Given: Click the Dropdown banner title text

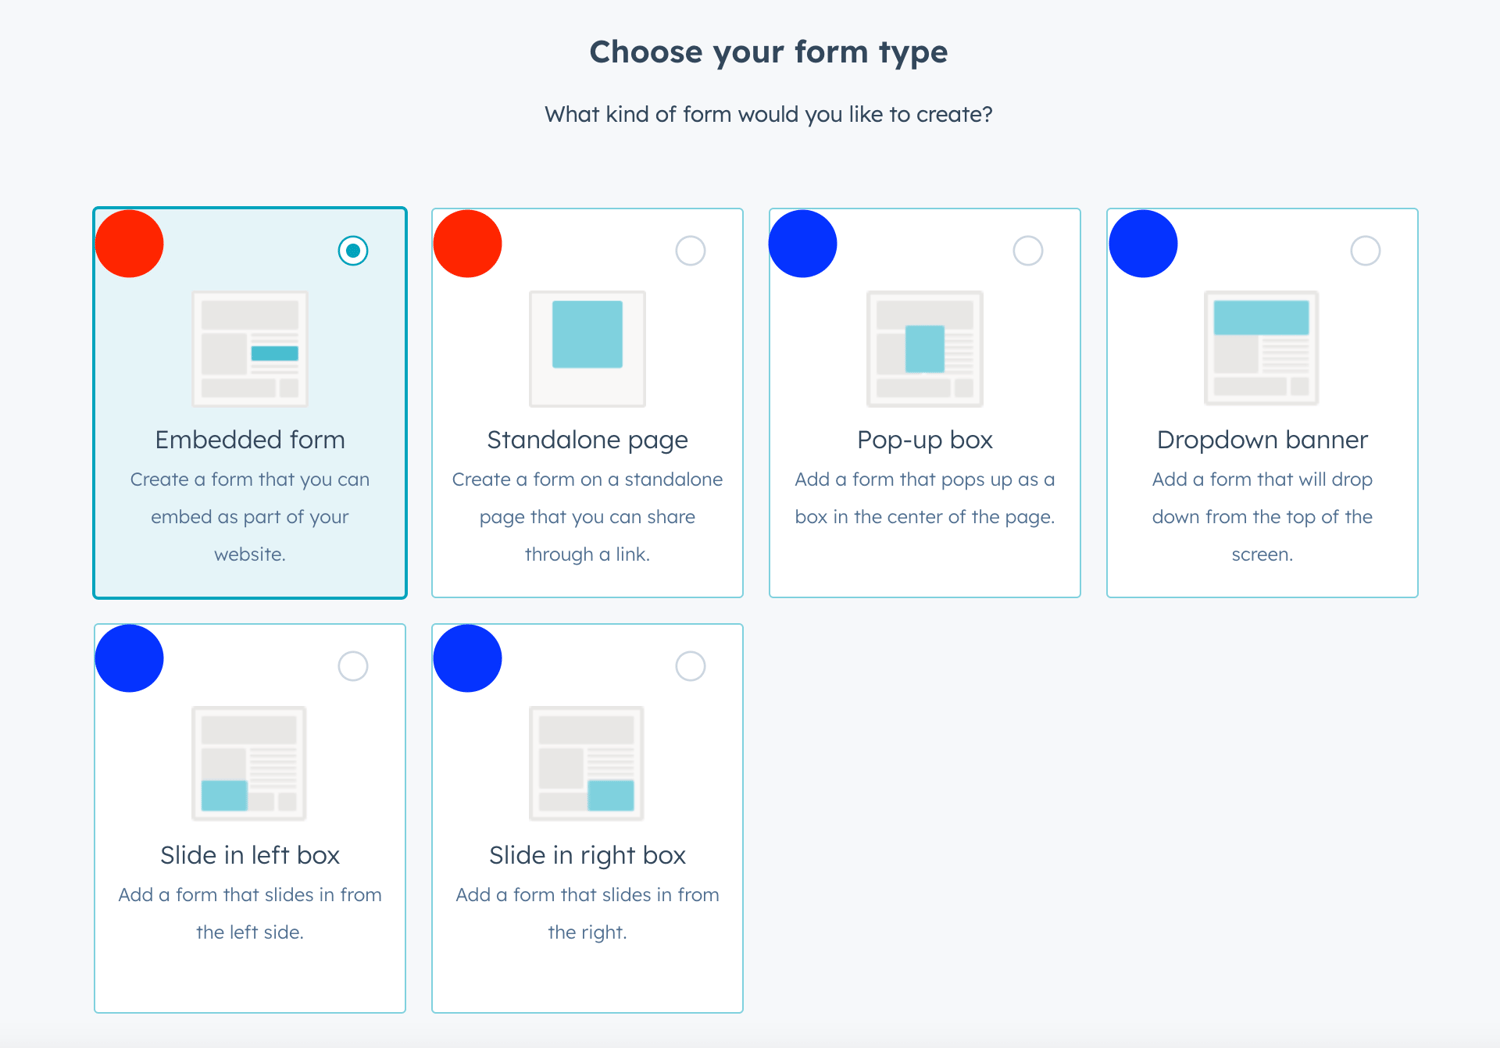Looking at the screenshot, I should [x=1262, y=439].
